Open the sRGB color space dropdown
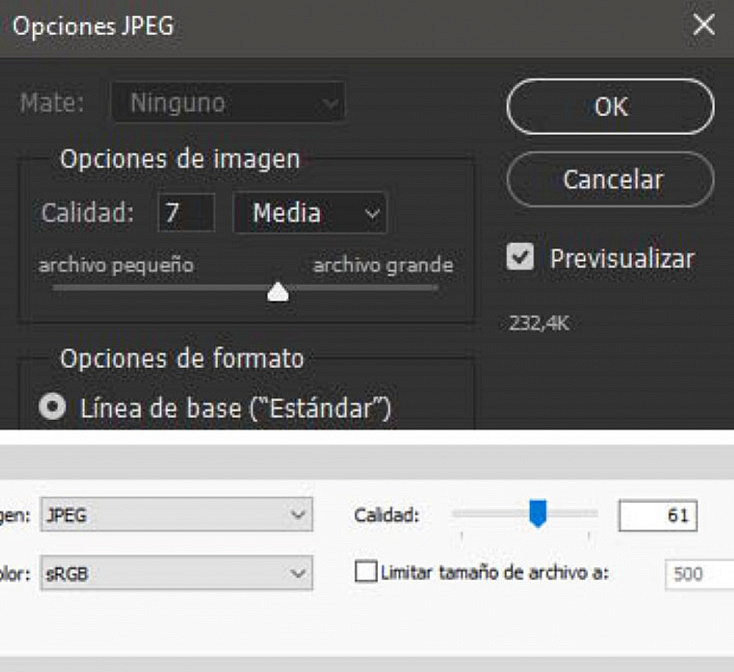This screenshot has width=734, height=672. pos(176,573)
